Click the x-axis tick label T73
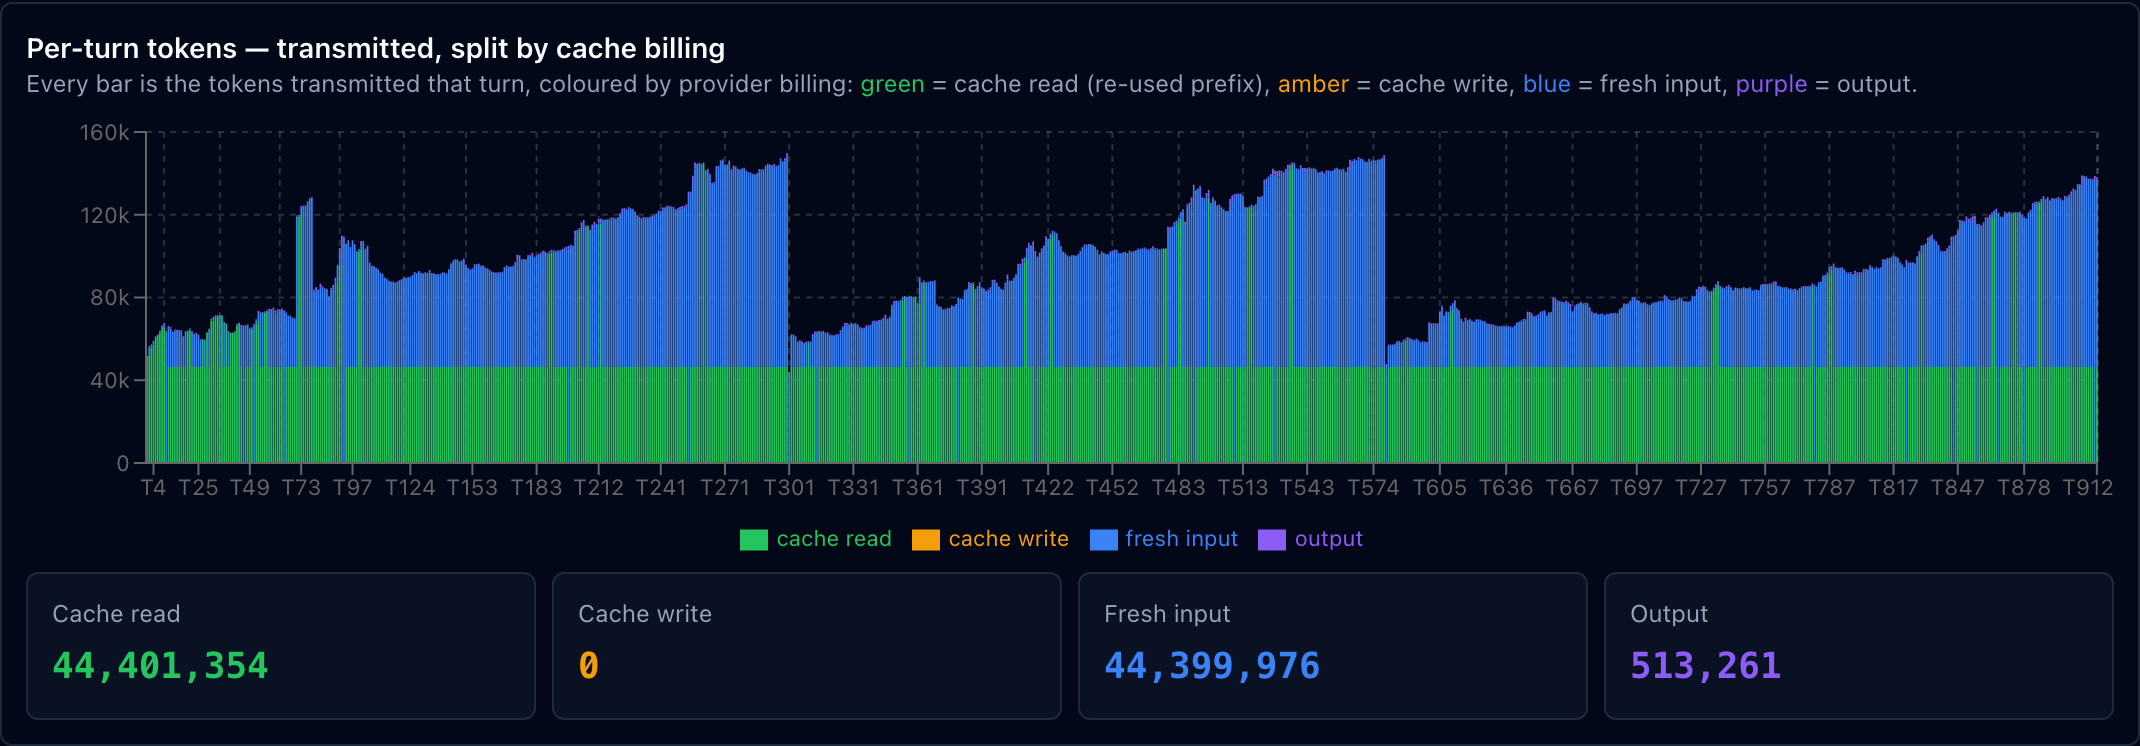Screen dimensions: 2140x746 301,487
